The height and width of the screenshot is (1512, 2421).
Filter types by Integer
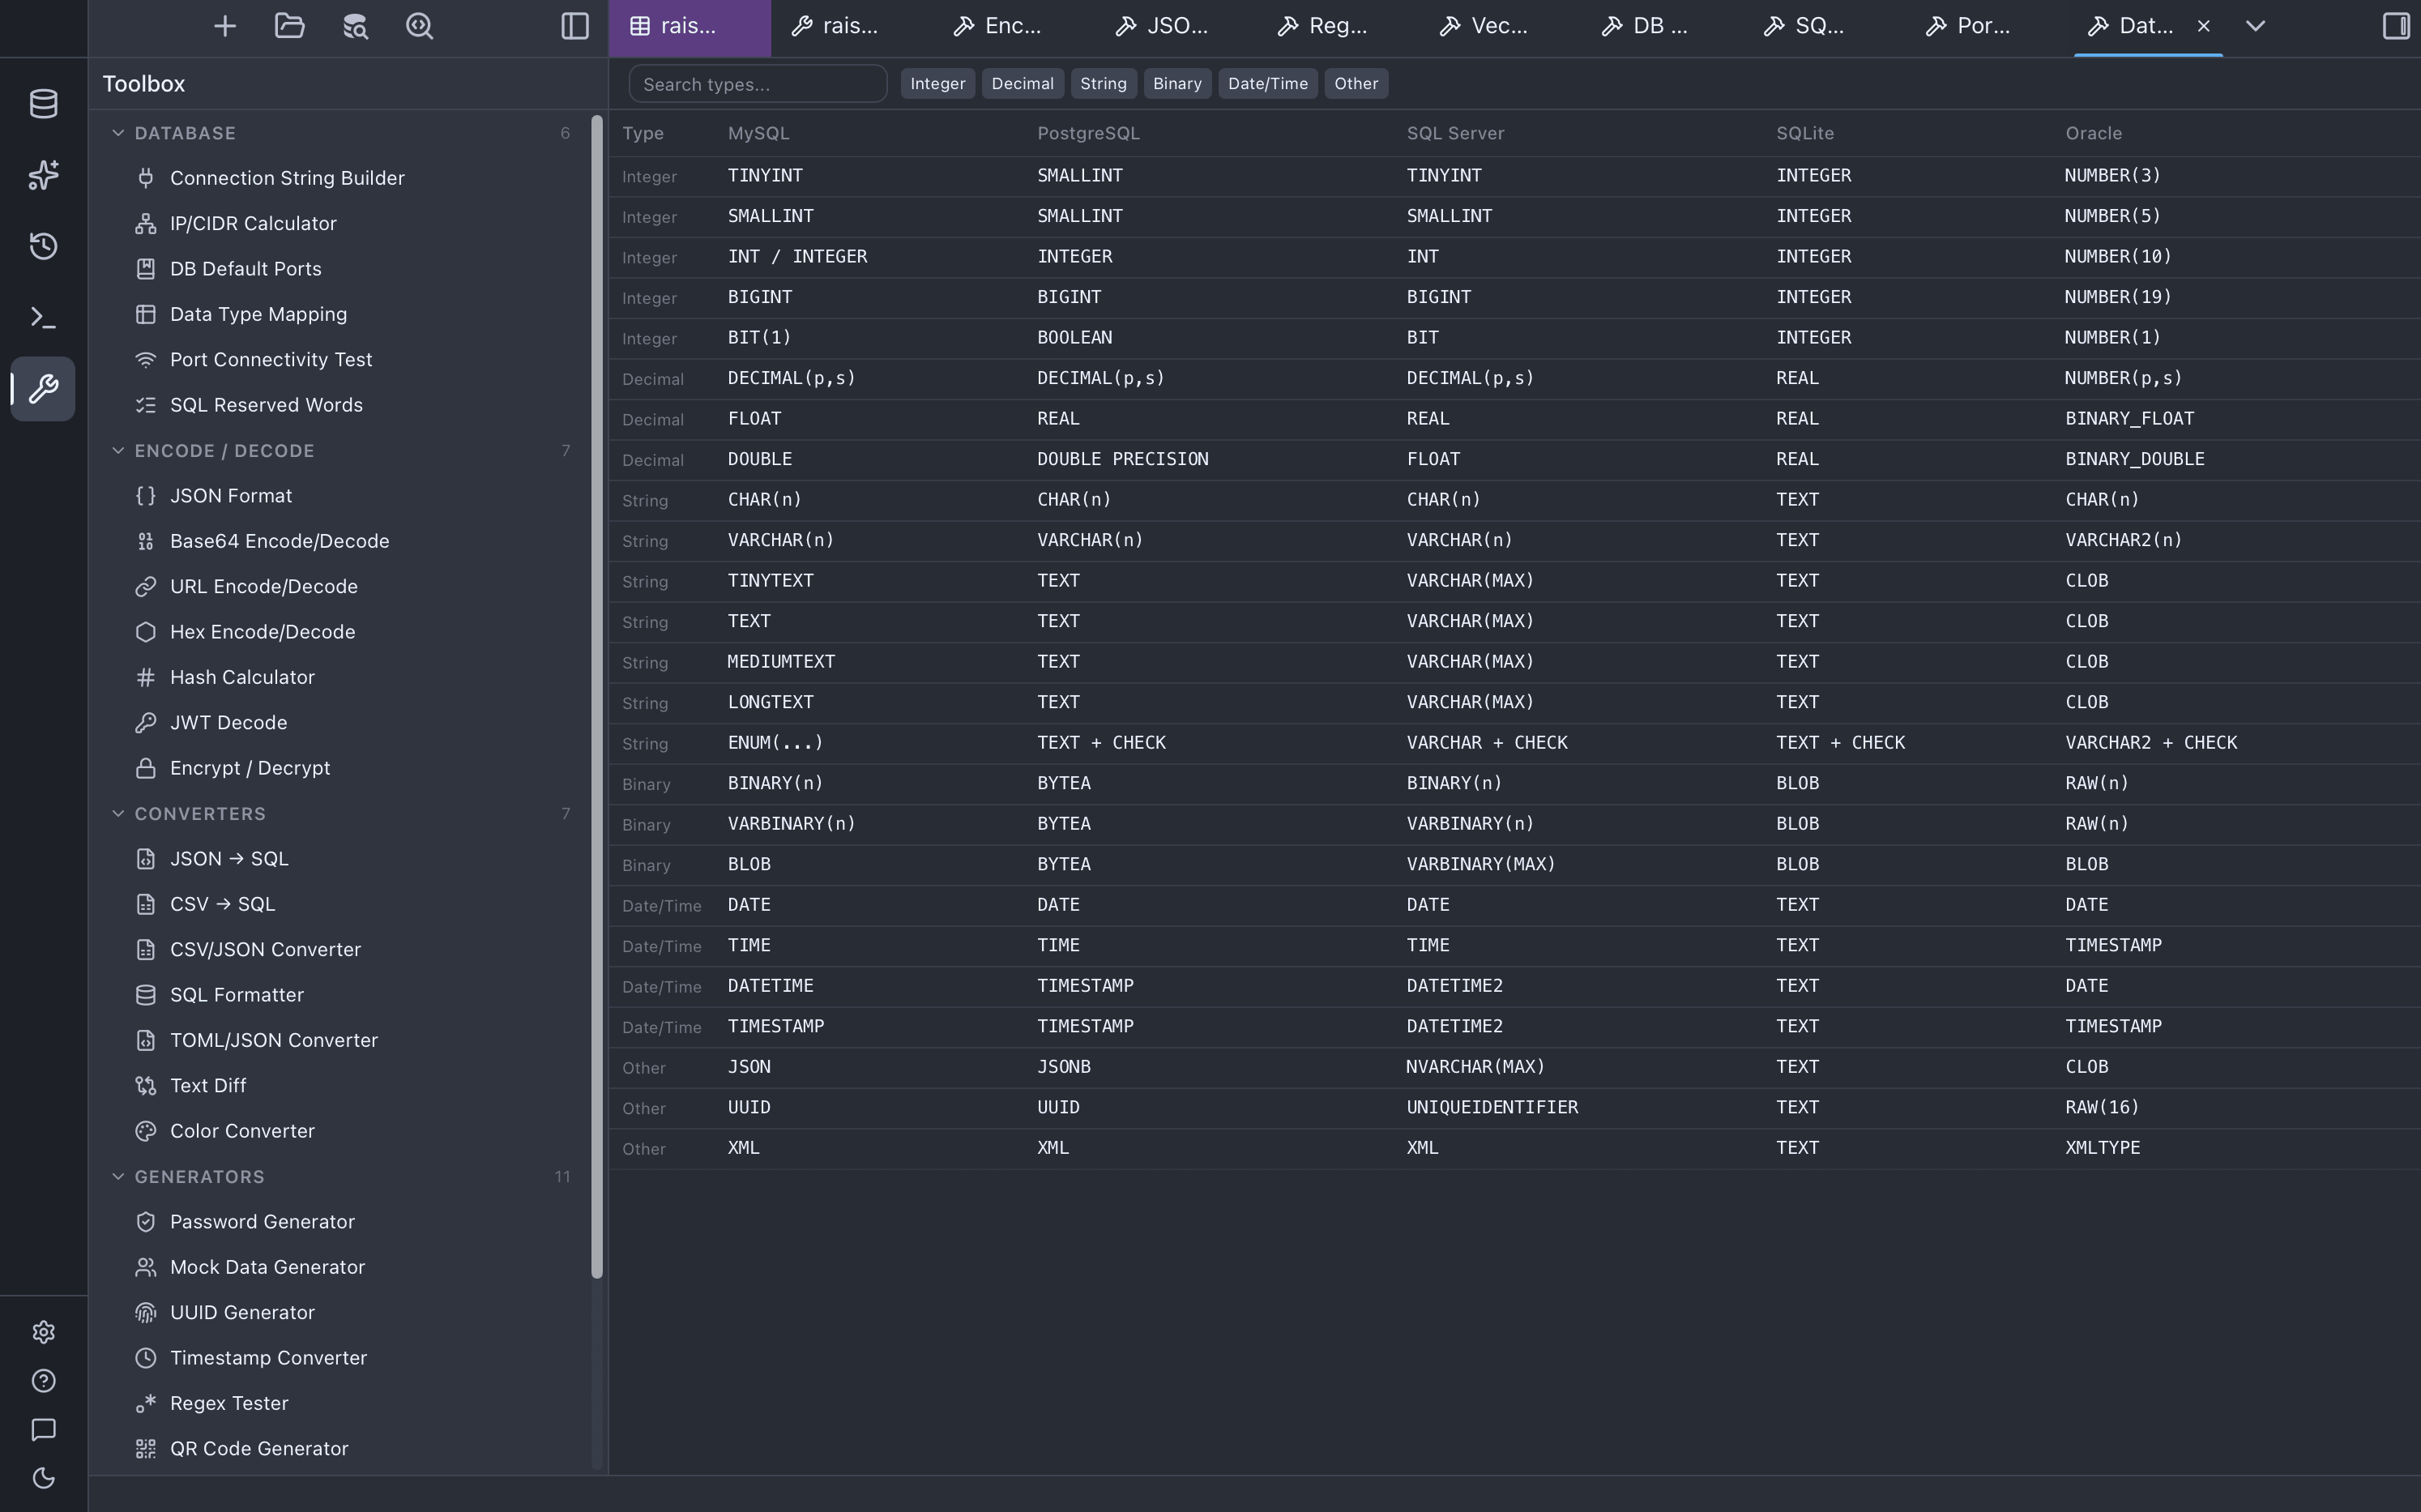(x=938, y=84)
